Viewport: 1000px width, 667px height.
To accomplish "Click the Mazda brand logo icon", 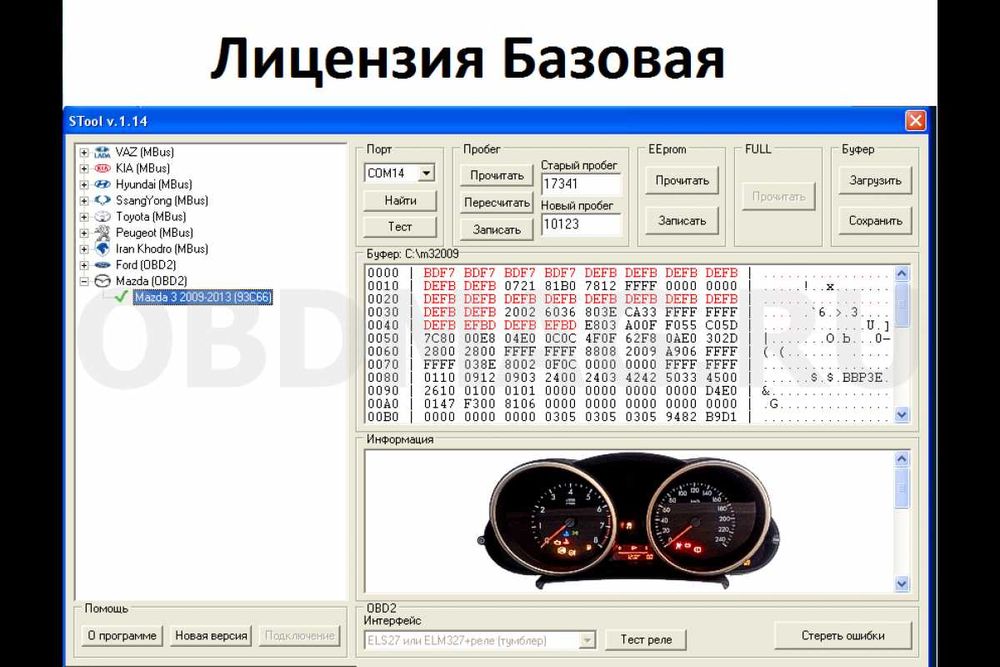I will (102, 281).
